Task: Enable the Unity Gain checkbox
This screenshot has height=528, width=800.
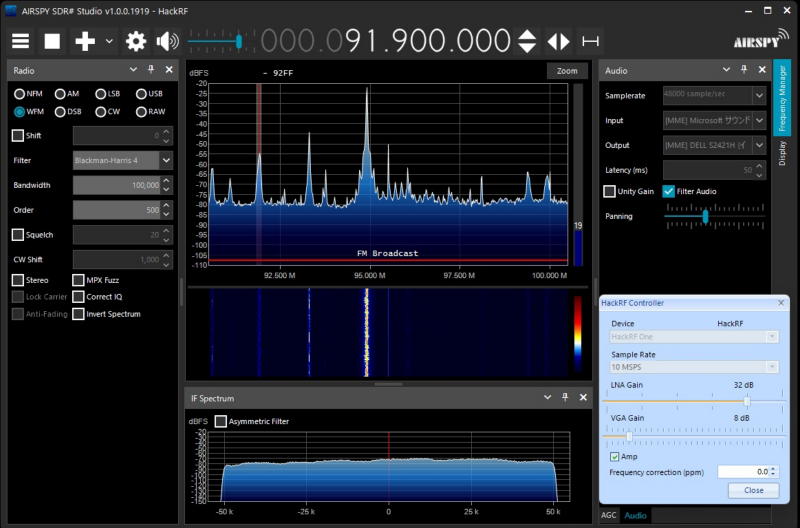Action: [x=609, y=191]
